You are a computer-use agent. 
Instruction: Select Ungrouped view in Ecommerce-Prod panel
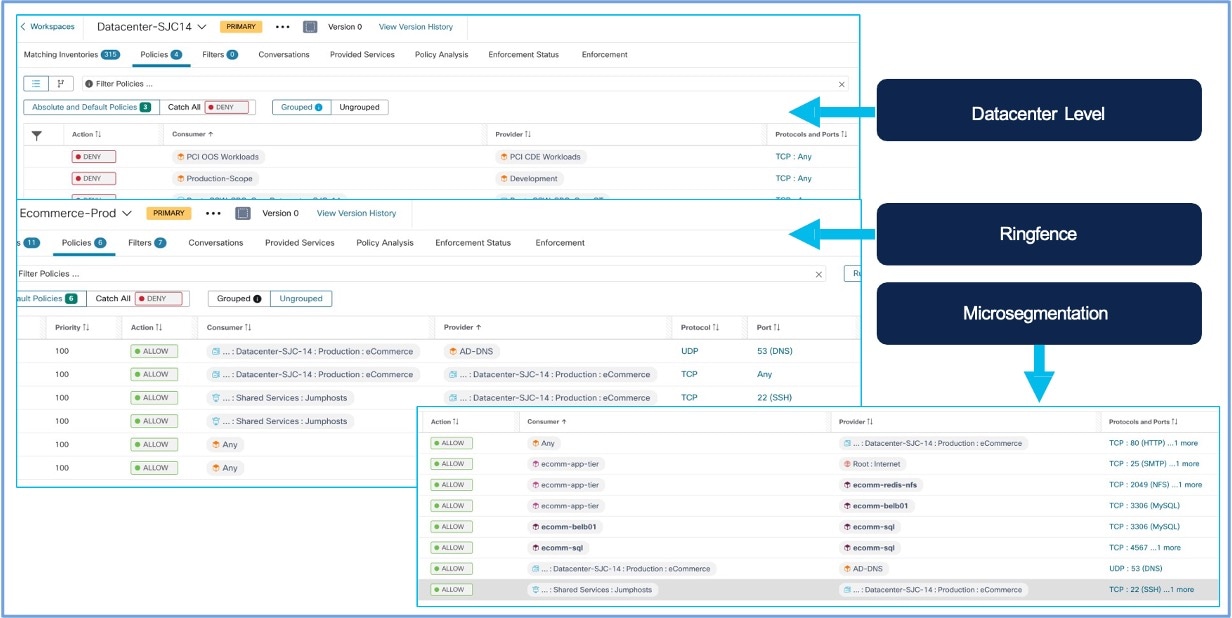click(x=301, y=298)
